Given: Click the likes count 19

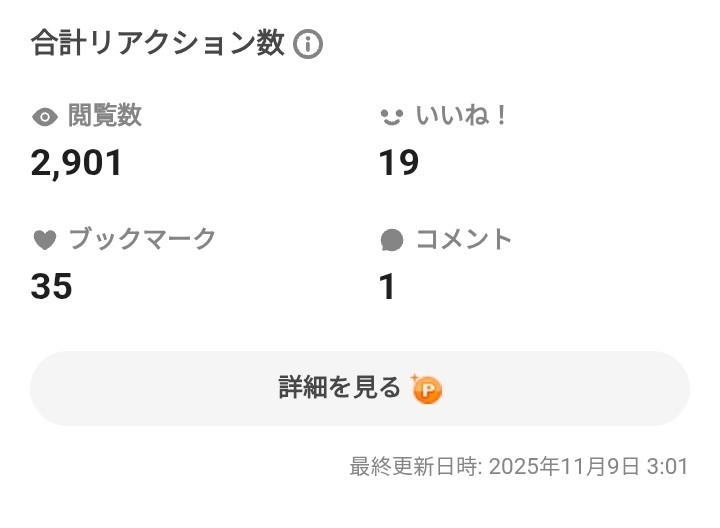Looking at the screenshot, I should [398, 163].
